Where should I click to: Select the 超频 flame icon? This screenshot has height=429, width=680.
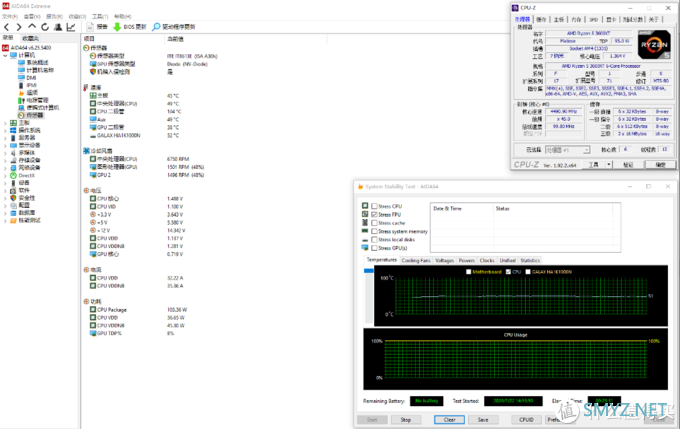(21, 93)
